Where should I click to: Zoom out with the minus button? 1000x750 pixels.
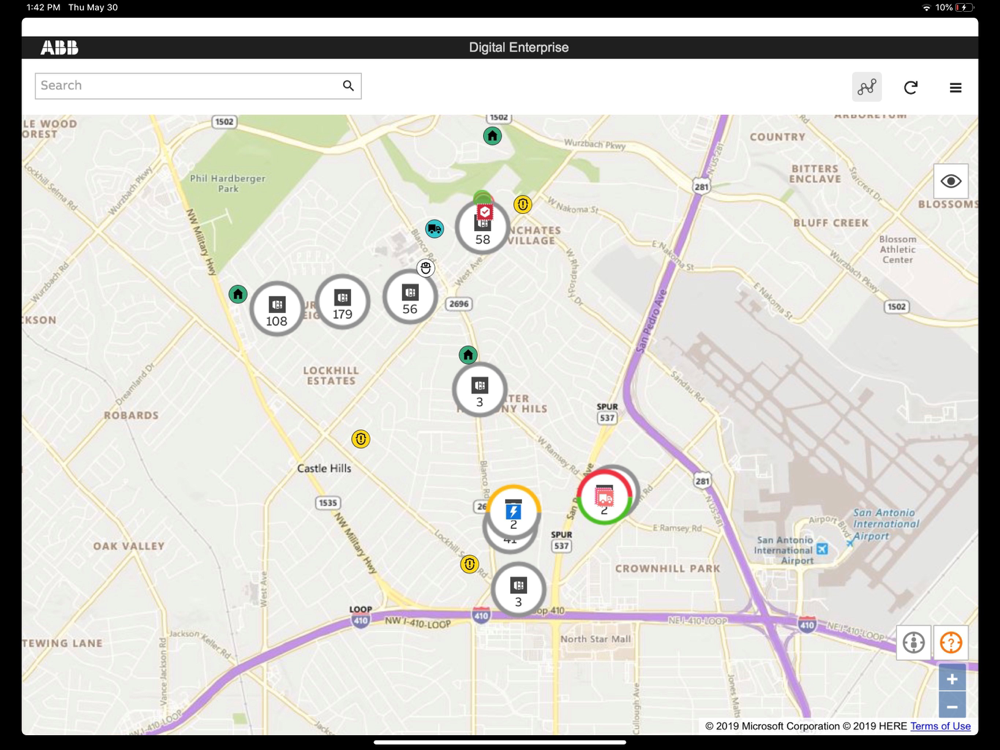[x=952, y=707]
